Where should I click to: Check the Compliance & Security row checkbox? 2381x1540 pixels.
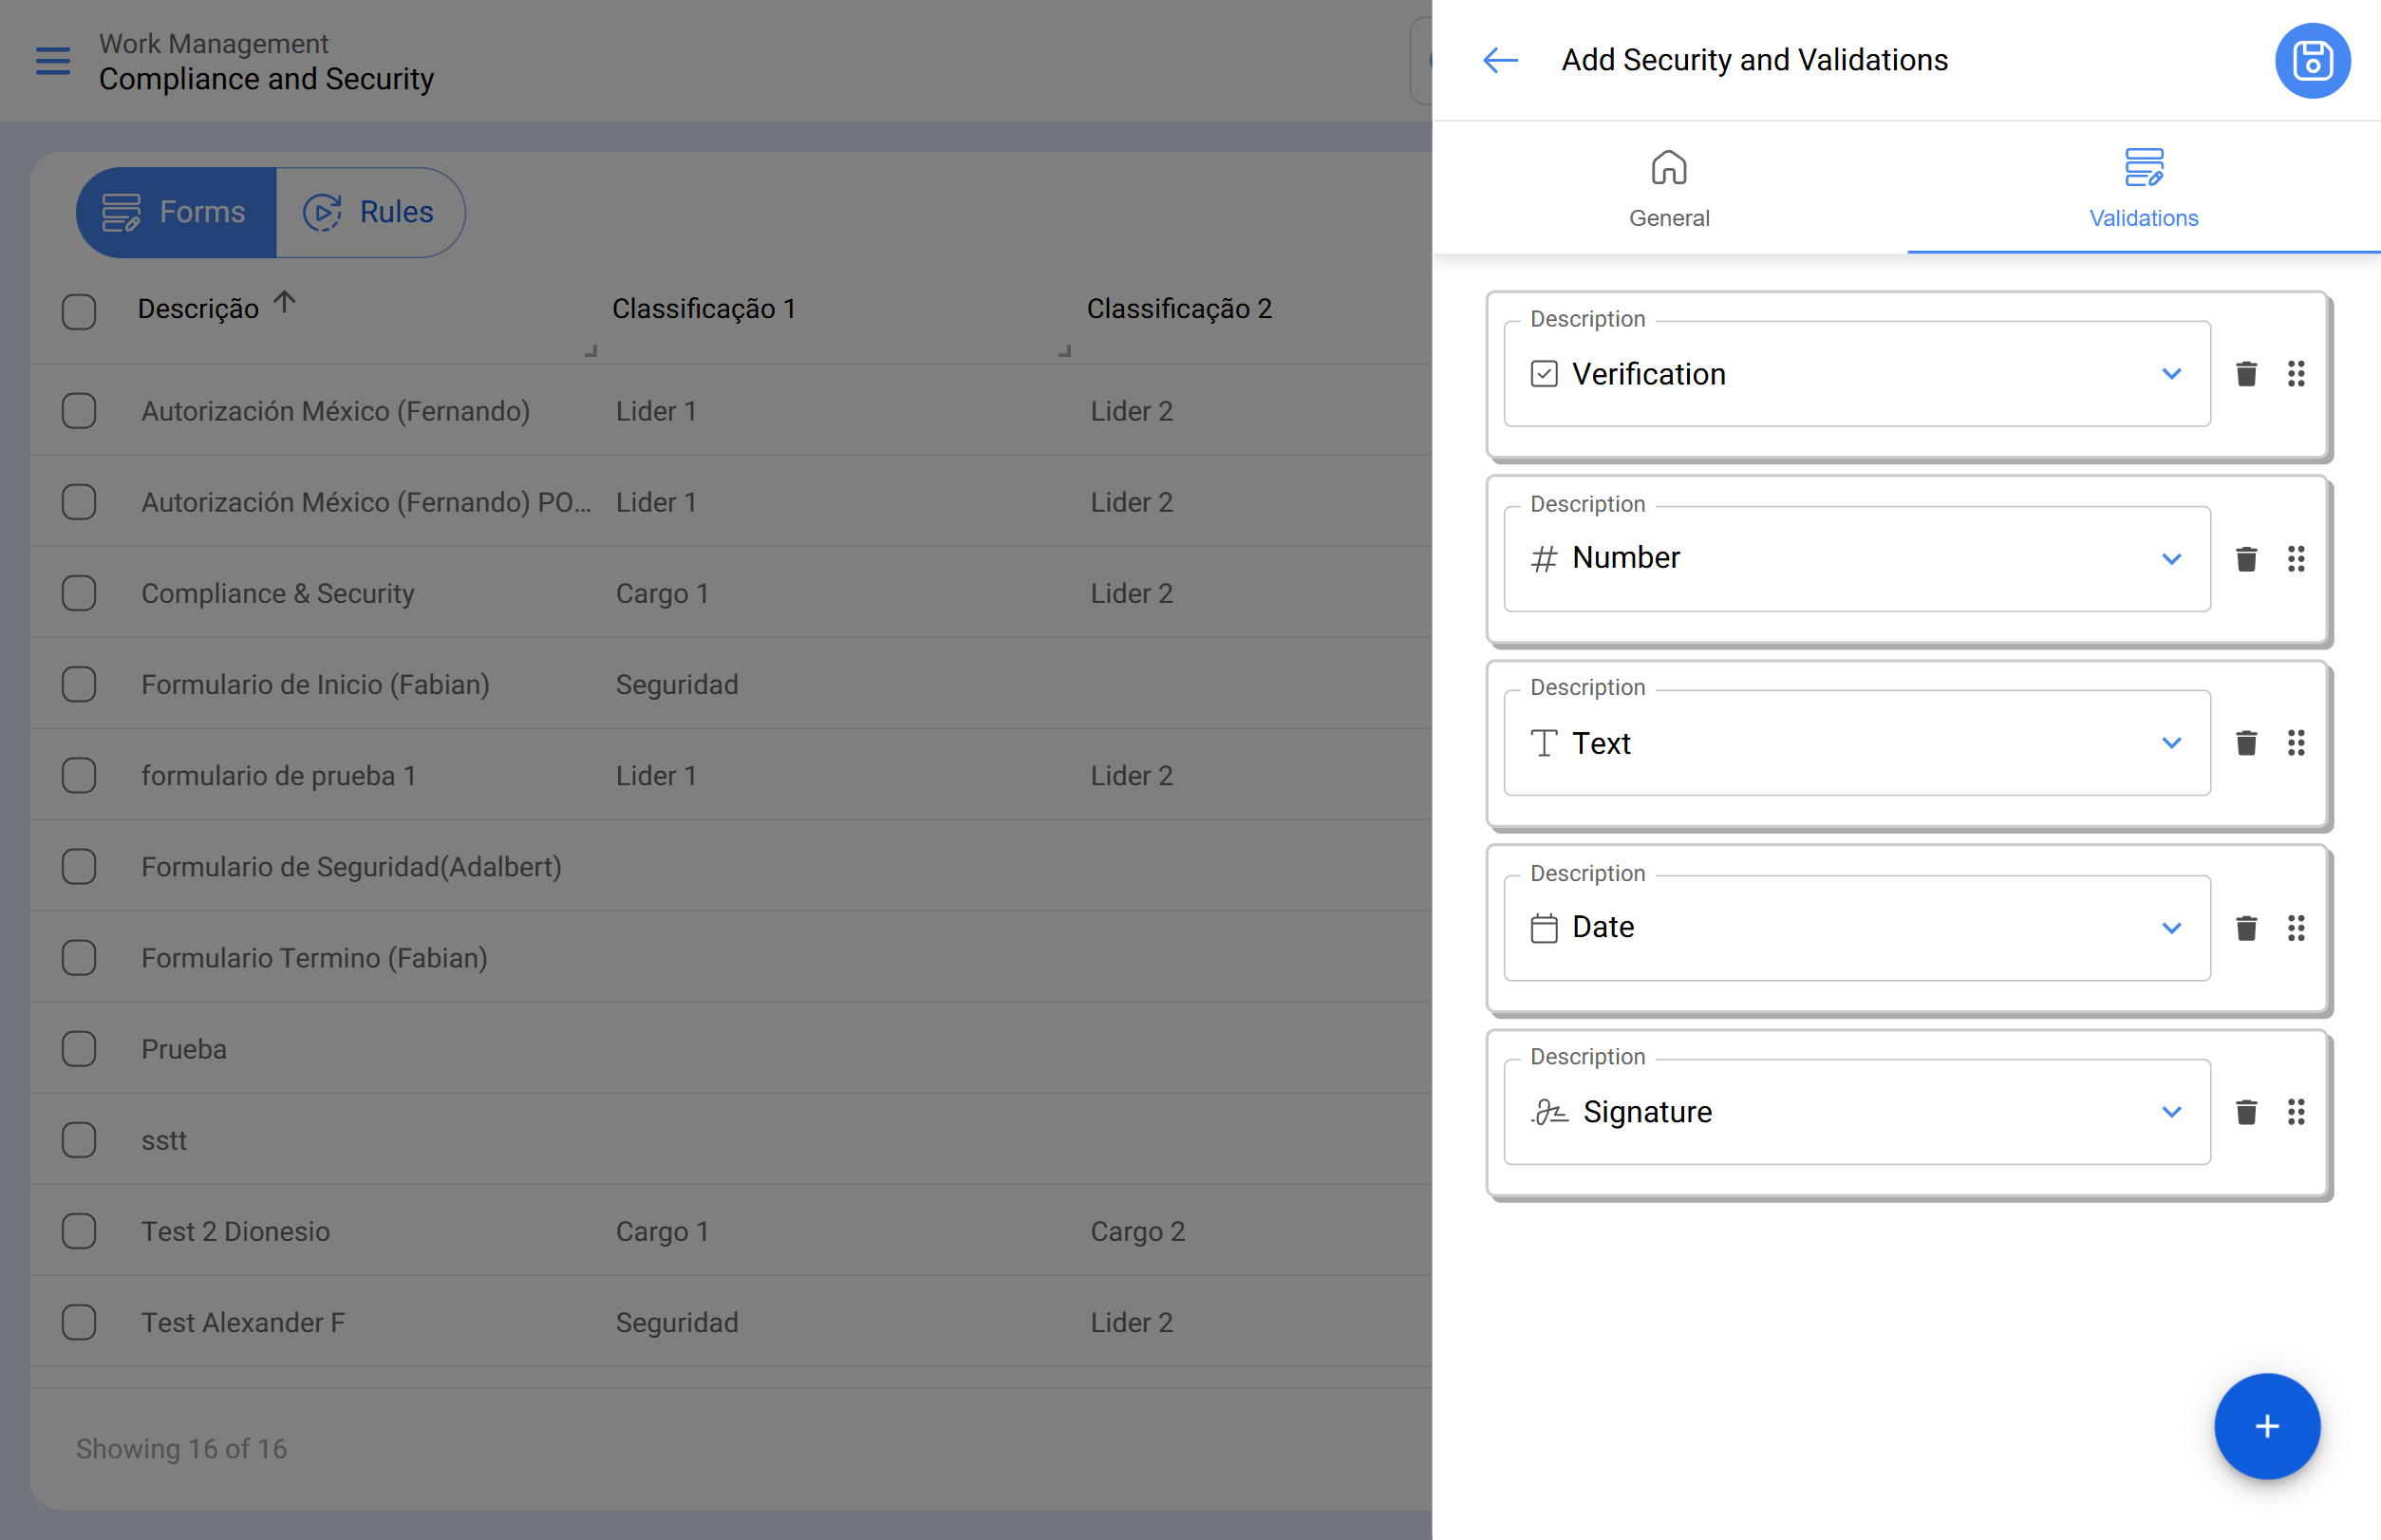click(79, 593)
